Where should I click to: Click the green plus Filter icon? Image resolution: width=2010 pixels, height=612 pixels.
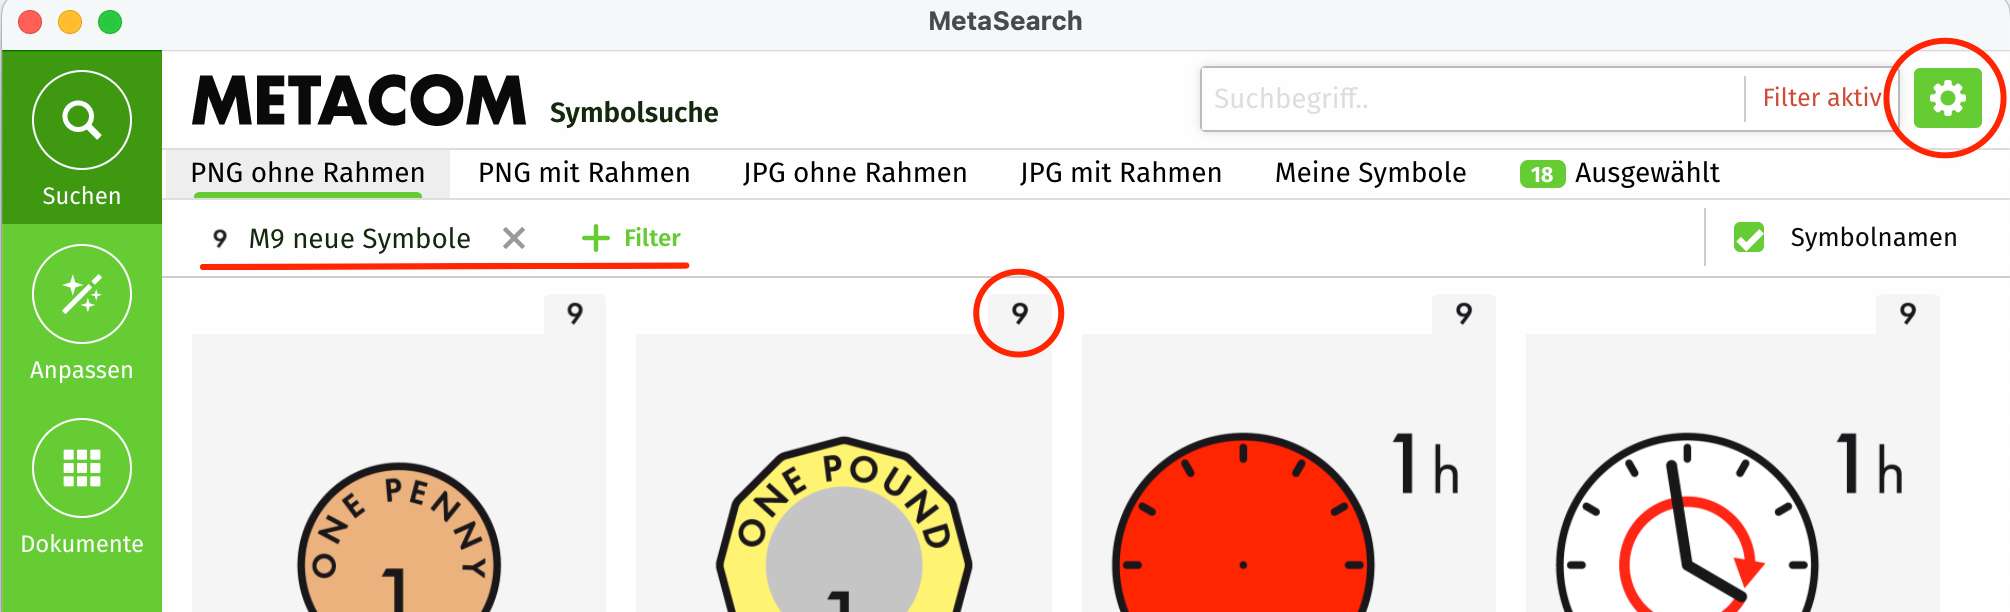coord(596,238)
